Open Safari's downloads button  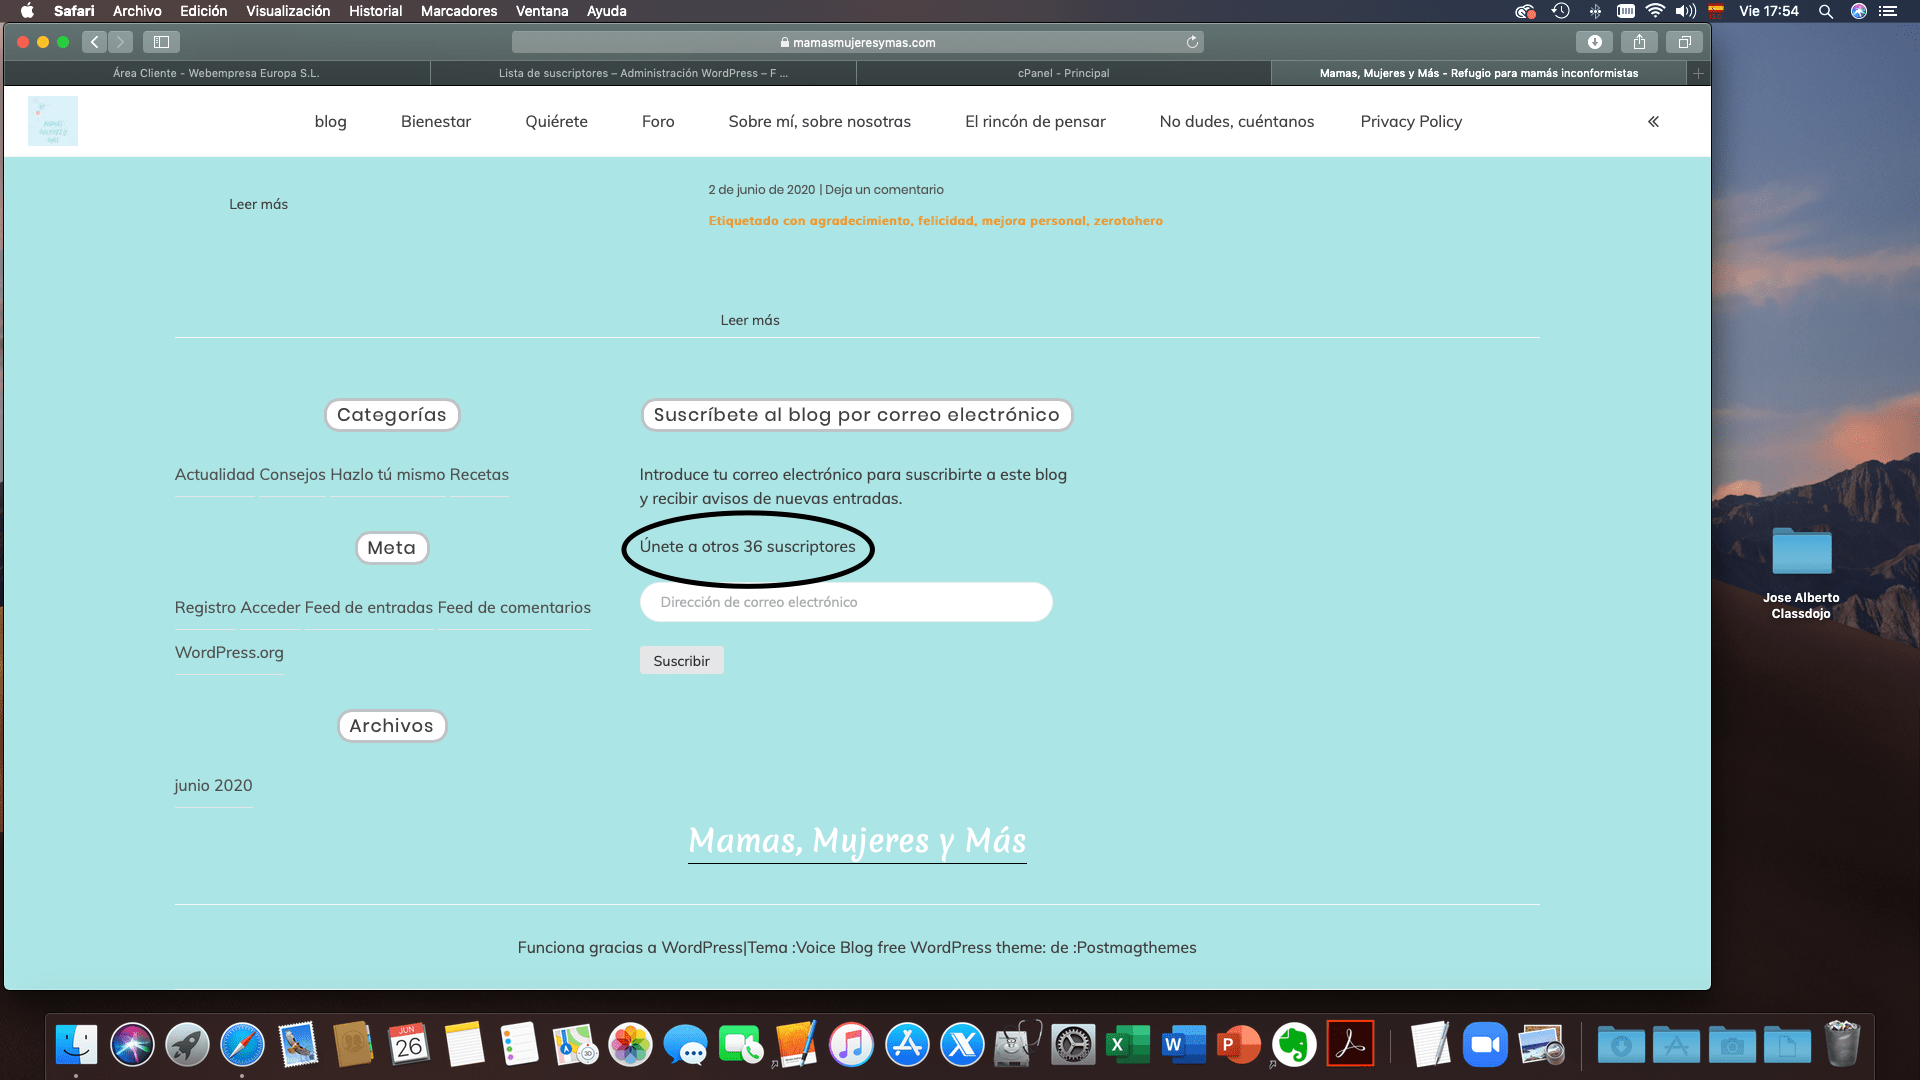point(1595,42)
